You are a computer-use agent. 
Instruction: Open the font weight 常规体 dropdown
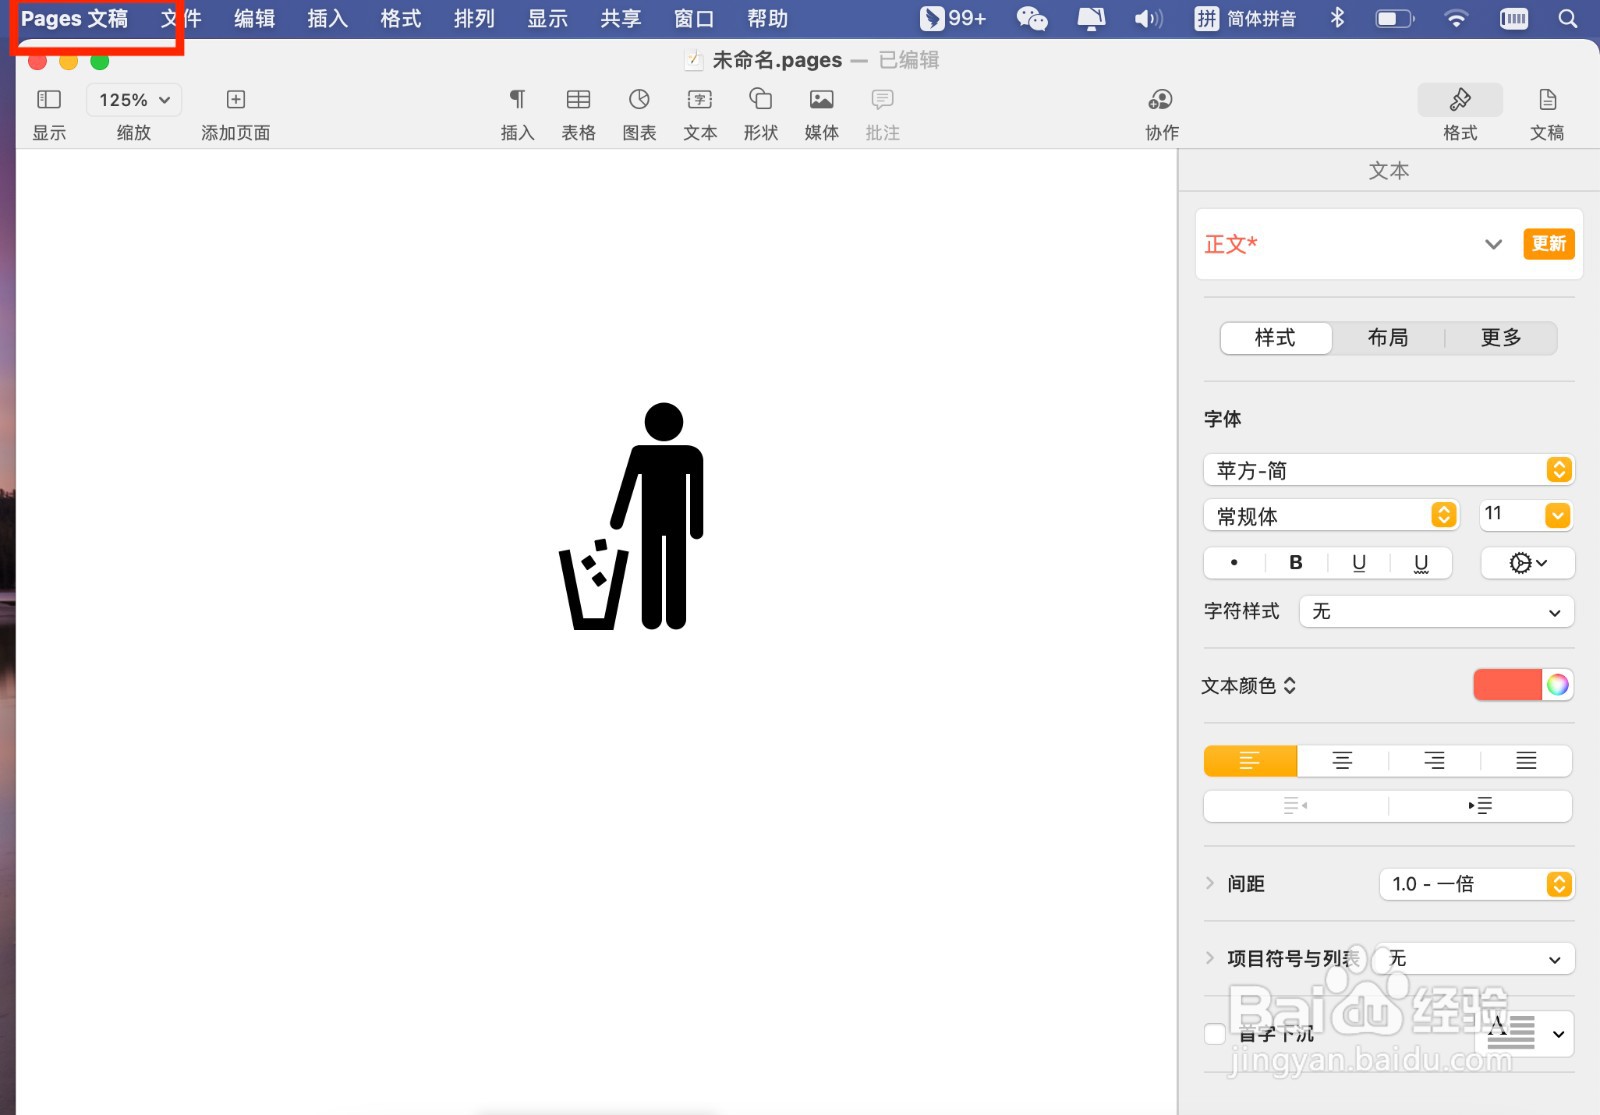[1331, 516]
